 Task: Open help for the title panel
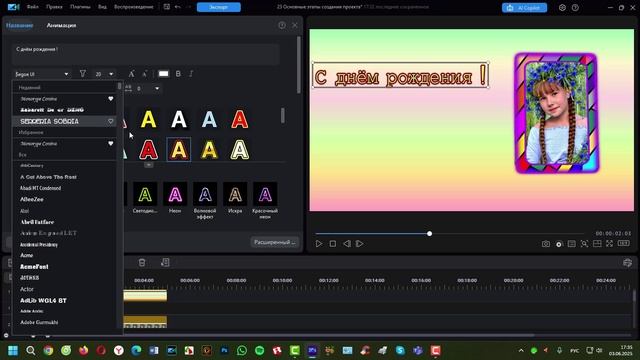tap(282, 25)
